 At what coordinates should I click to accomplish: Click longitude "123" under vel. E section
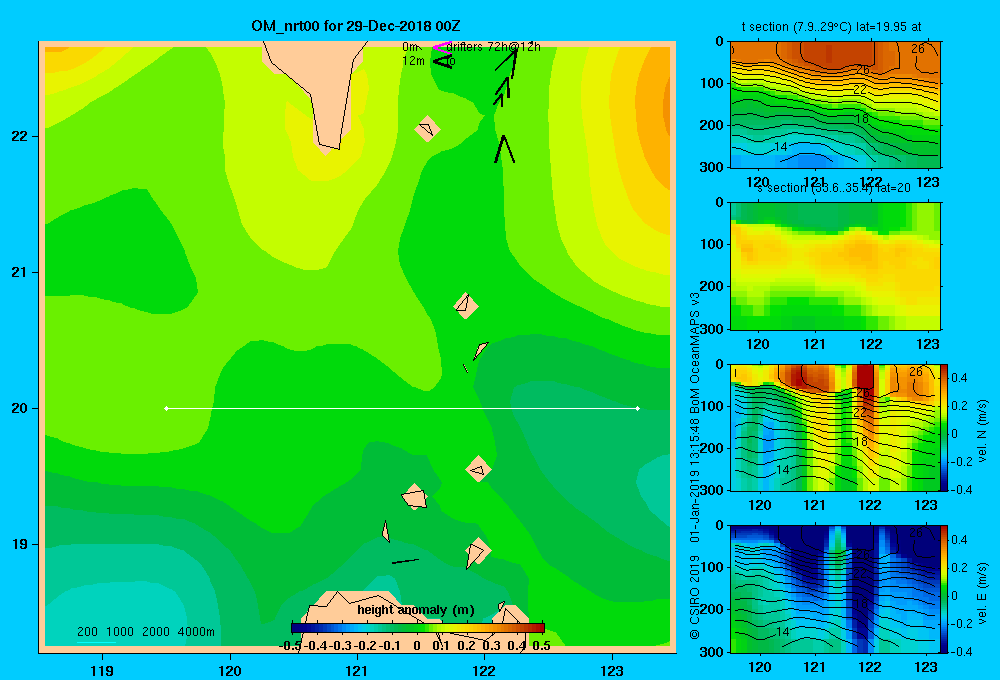(926, 667)
